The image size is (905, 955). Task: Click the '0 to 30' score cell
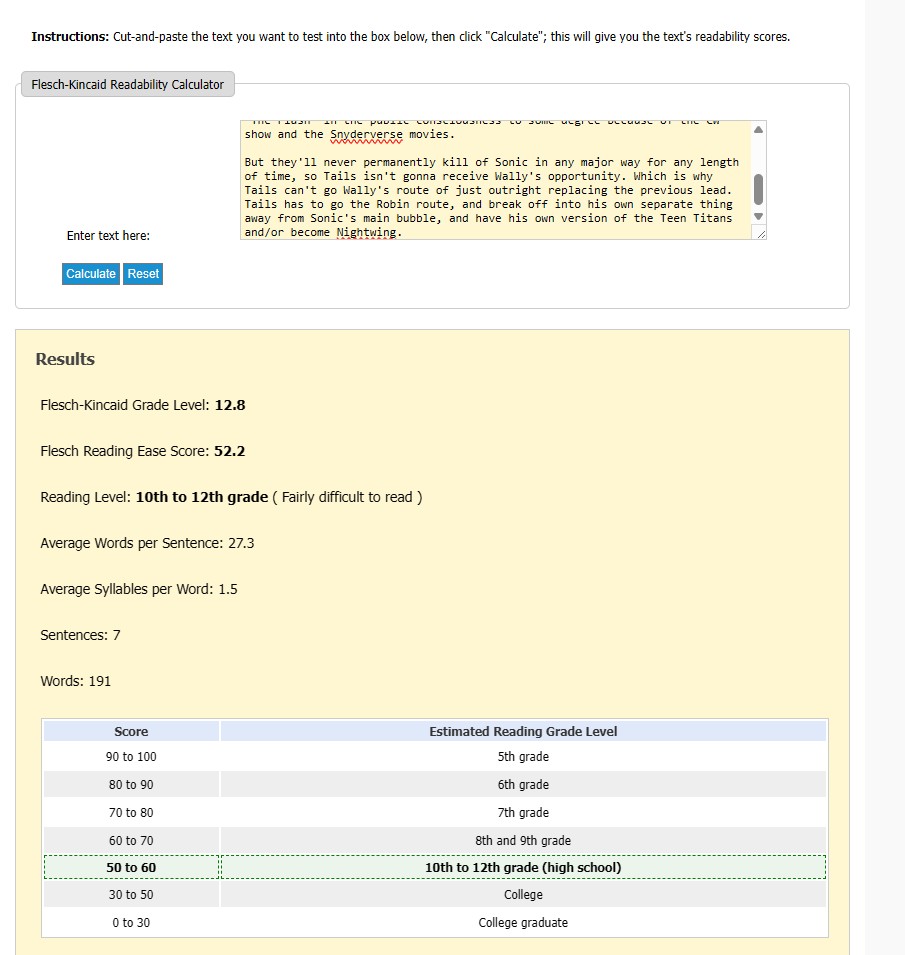click(131, 923)
